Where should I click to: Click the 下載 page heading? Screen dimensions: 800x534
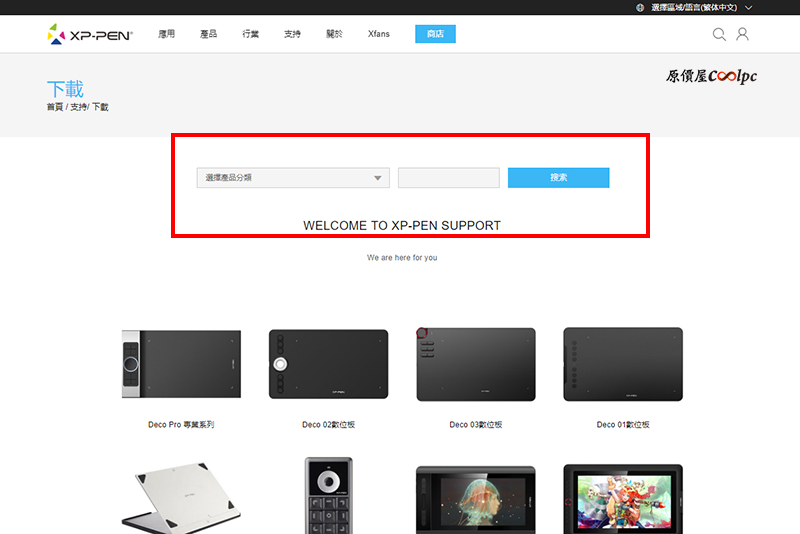click(x=65, y=89)
